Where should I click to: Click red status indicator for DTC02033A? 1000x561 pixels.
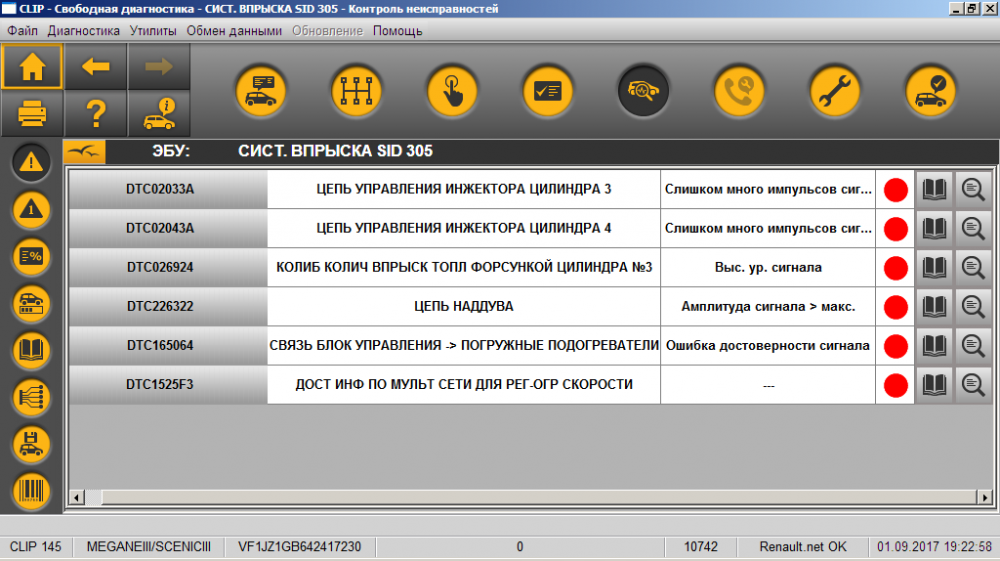[x=895, y=190]
